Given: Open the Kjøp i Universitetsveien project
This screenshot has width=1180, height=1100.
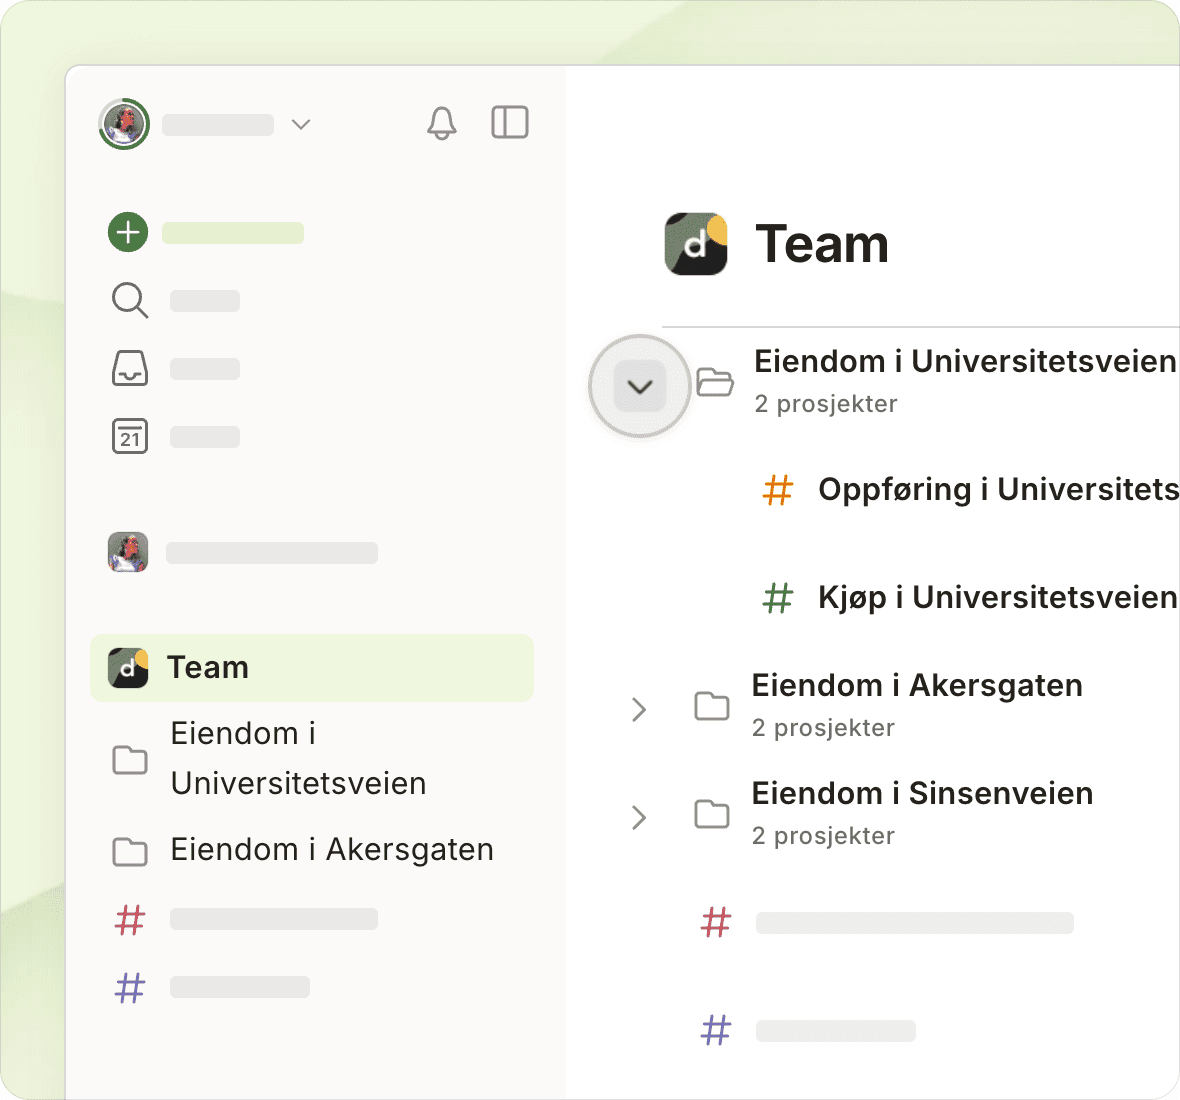Looking at the screenshot, I should (x=996, y=597).
